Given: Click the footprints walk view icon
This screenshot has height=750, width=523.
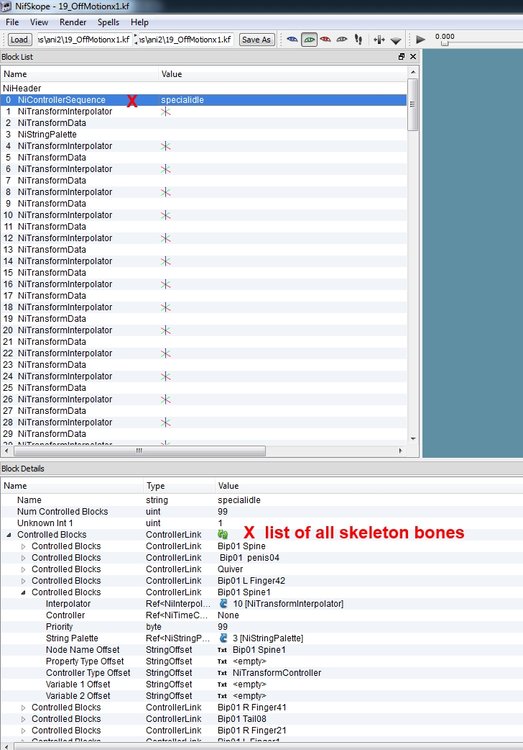Looking at the screenshot, I should [x=358, y=40].
